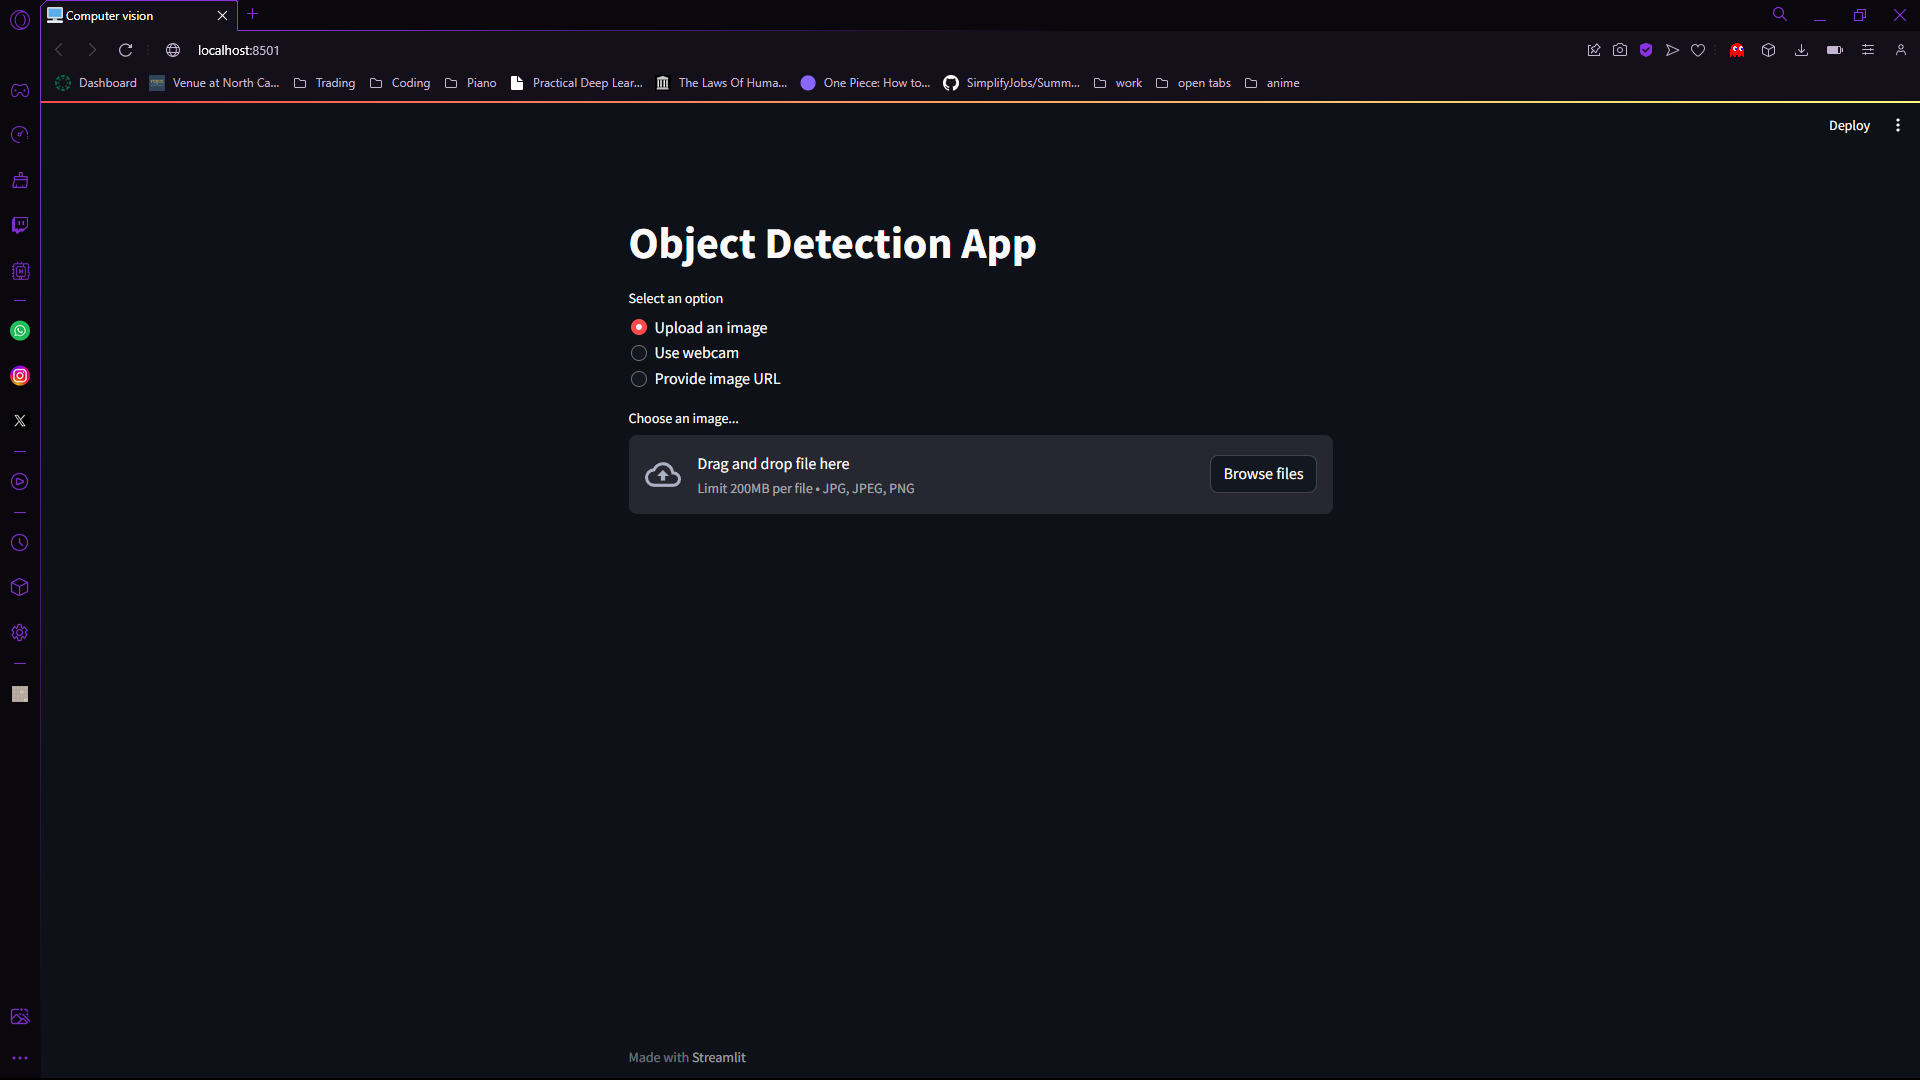1920x1080 pixels.
Task: Select the Use webcam option
Action: click(x=639, y=353)
